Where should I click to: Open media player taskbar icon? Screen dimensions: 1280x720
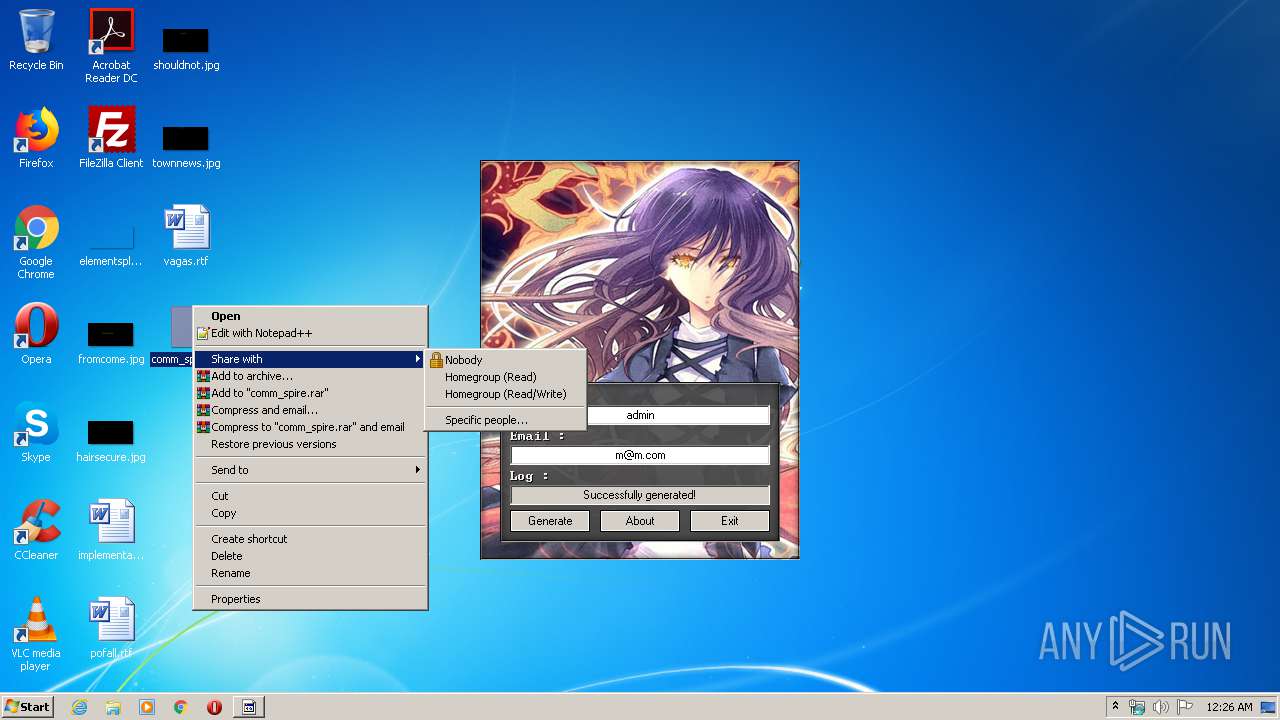coord(147,707)
